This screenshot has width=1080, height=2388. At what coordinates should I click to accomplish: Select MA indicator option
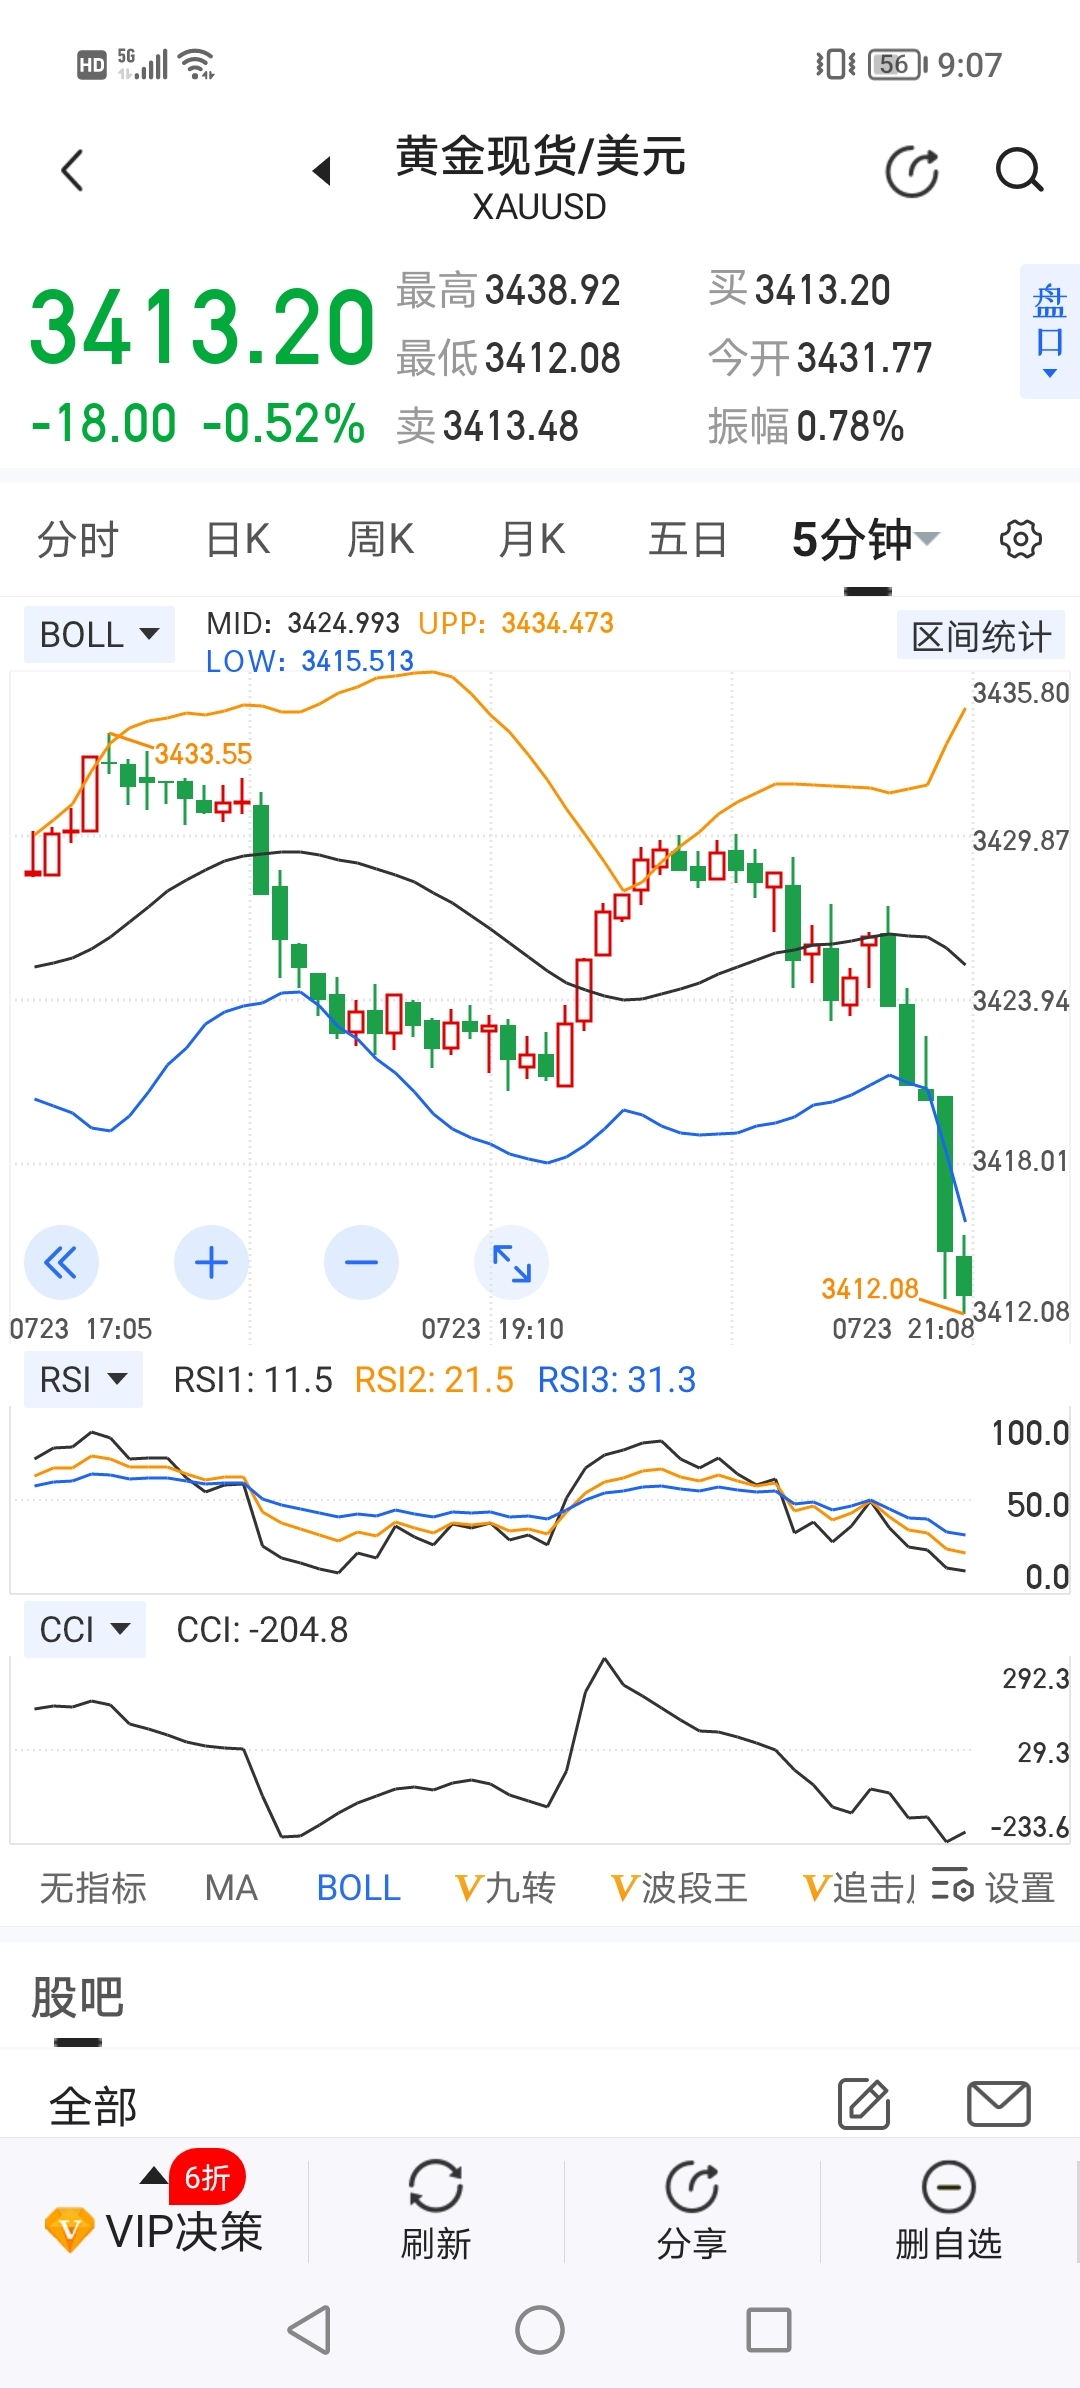pyautogui.click(x=231, y=1888)
